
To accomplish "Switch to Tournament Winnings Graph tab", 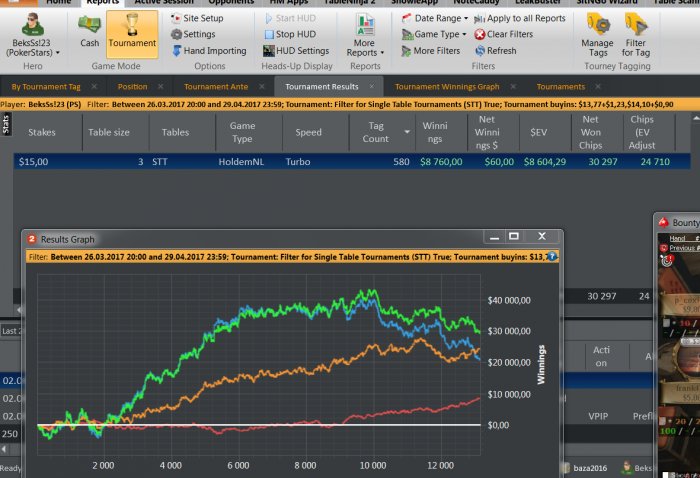I will (446, 87).
